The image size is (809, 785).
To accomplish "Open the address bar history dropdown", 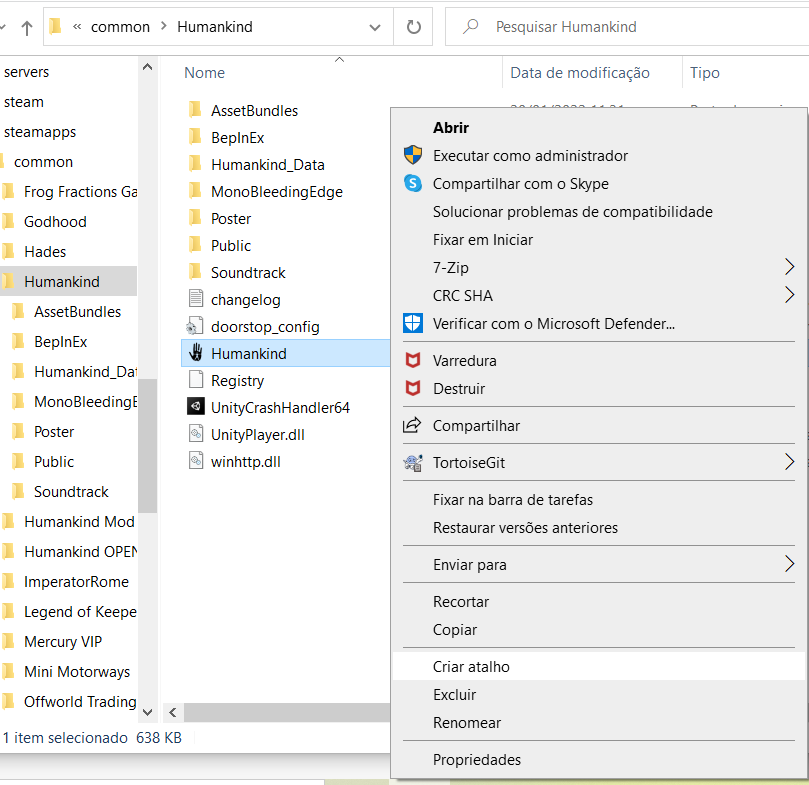I will (375, 27).
